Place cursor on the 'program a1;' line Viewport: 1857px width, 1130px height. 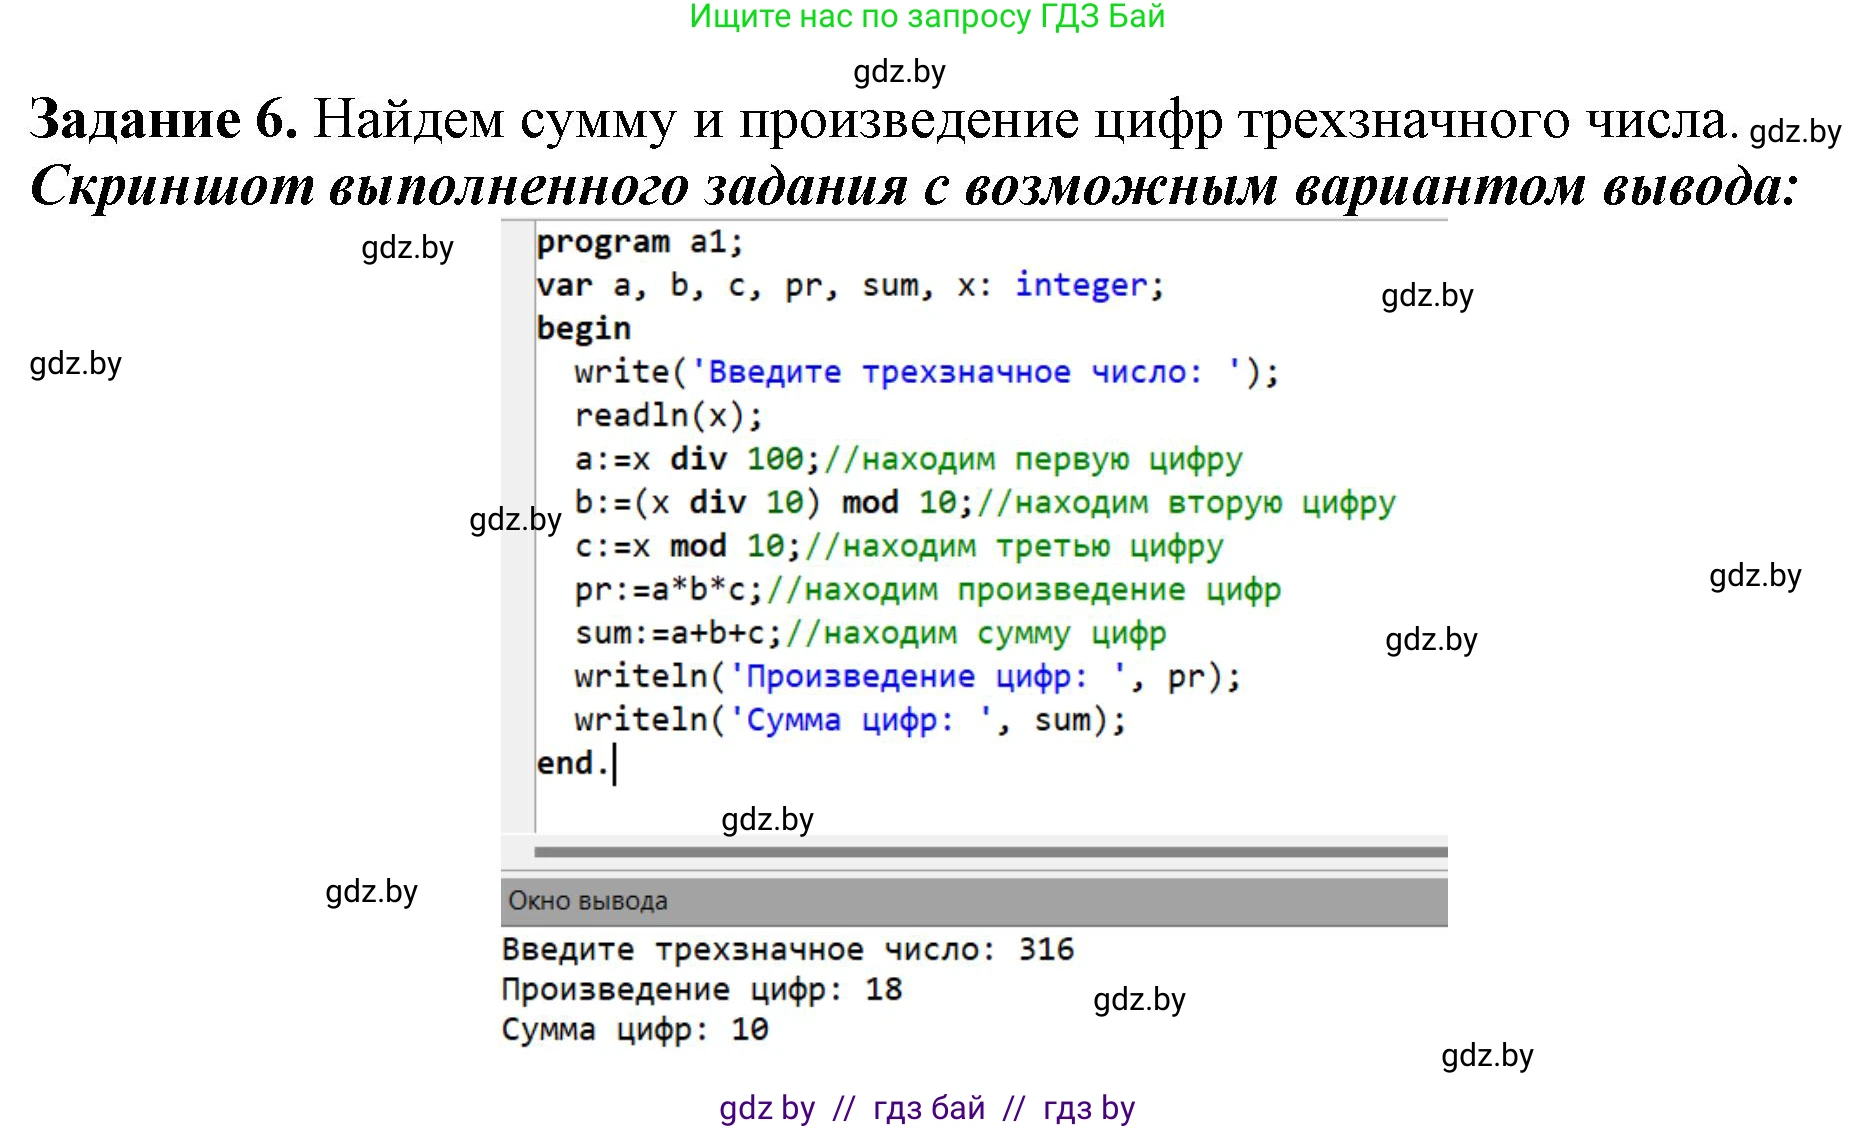(639, 243)
